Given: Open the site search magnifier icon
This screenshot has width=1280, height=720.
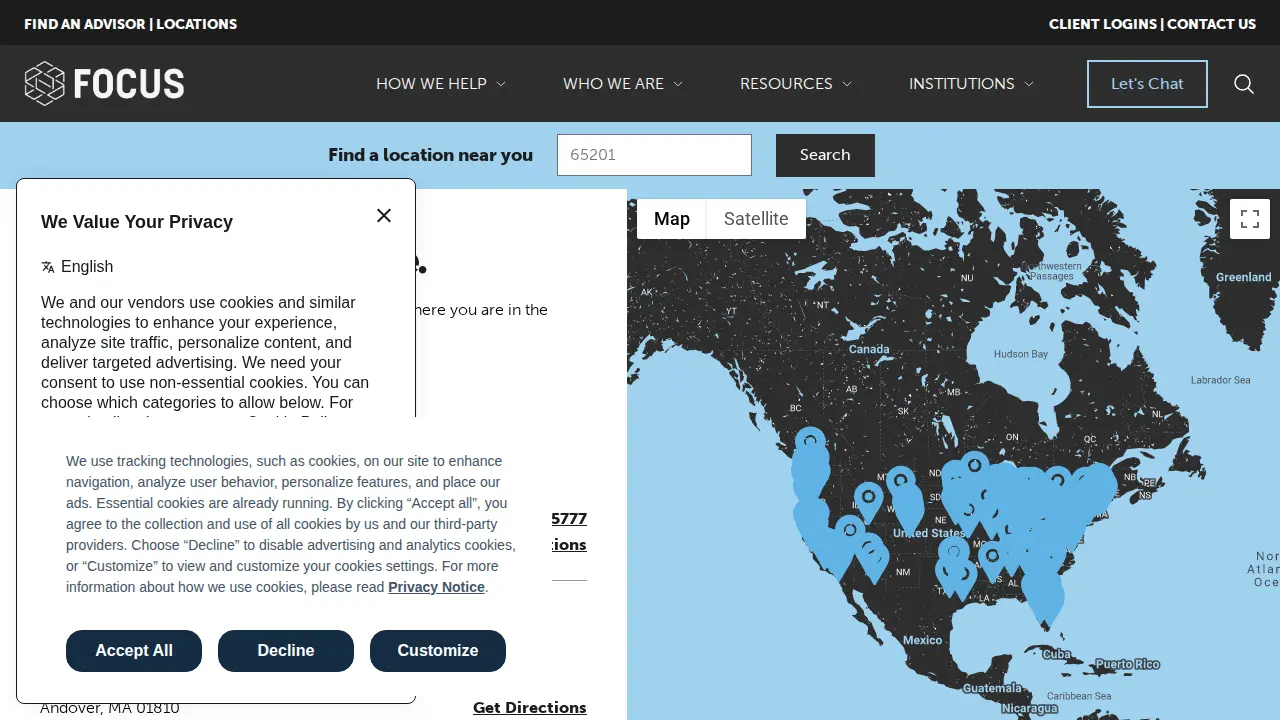Looking at the screenshot, I should click(1244, 84).
